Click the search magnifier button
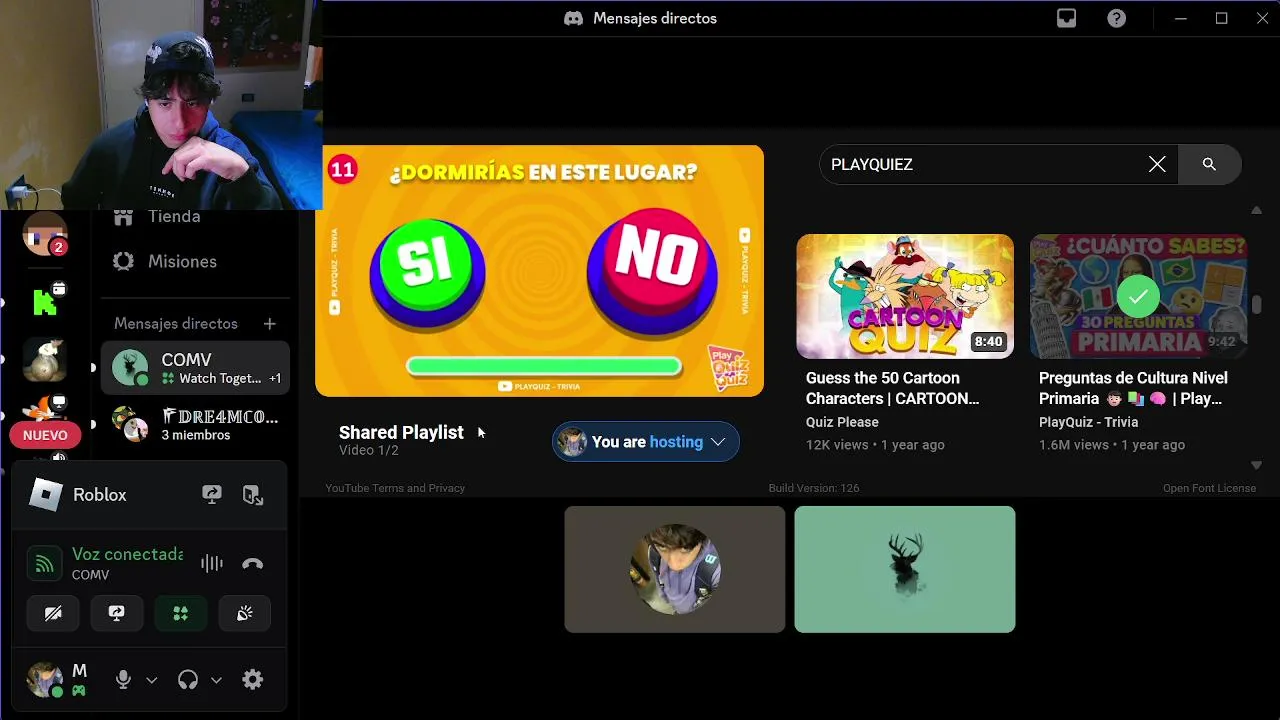This screenshot has width=1280, height=720. [1209, 164]
